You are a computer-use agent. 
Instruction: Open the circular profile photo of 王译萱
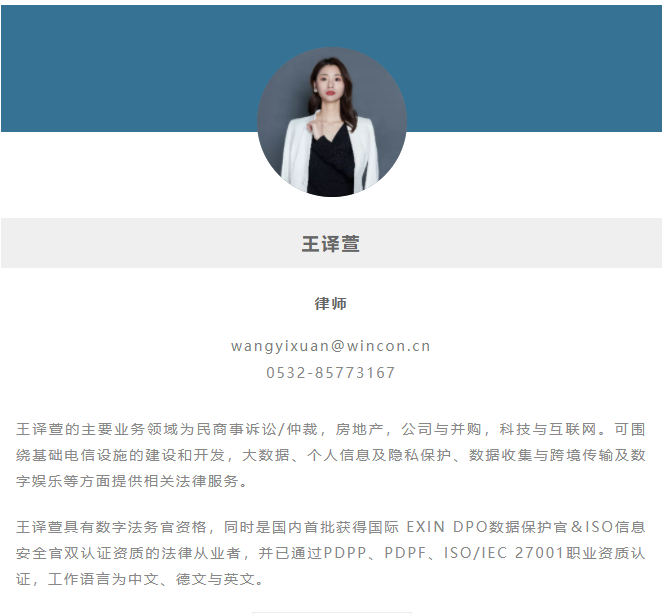(x=332, y=122)
